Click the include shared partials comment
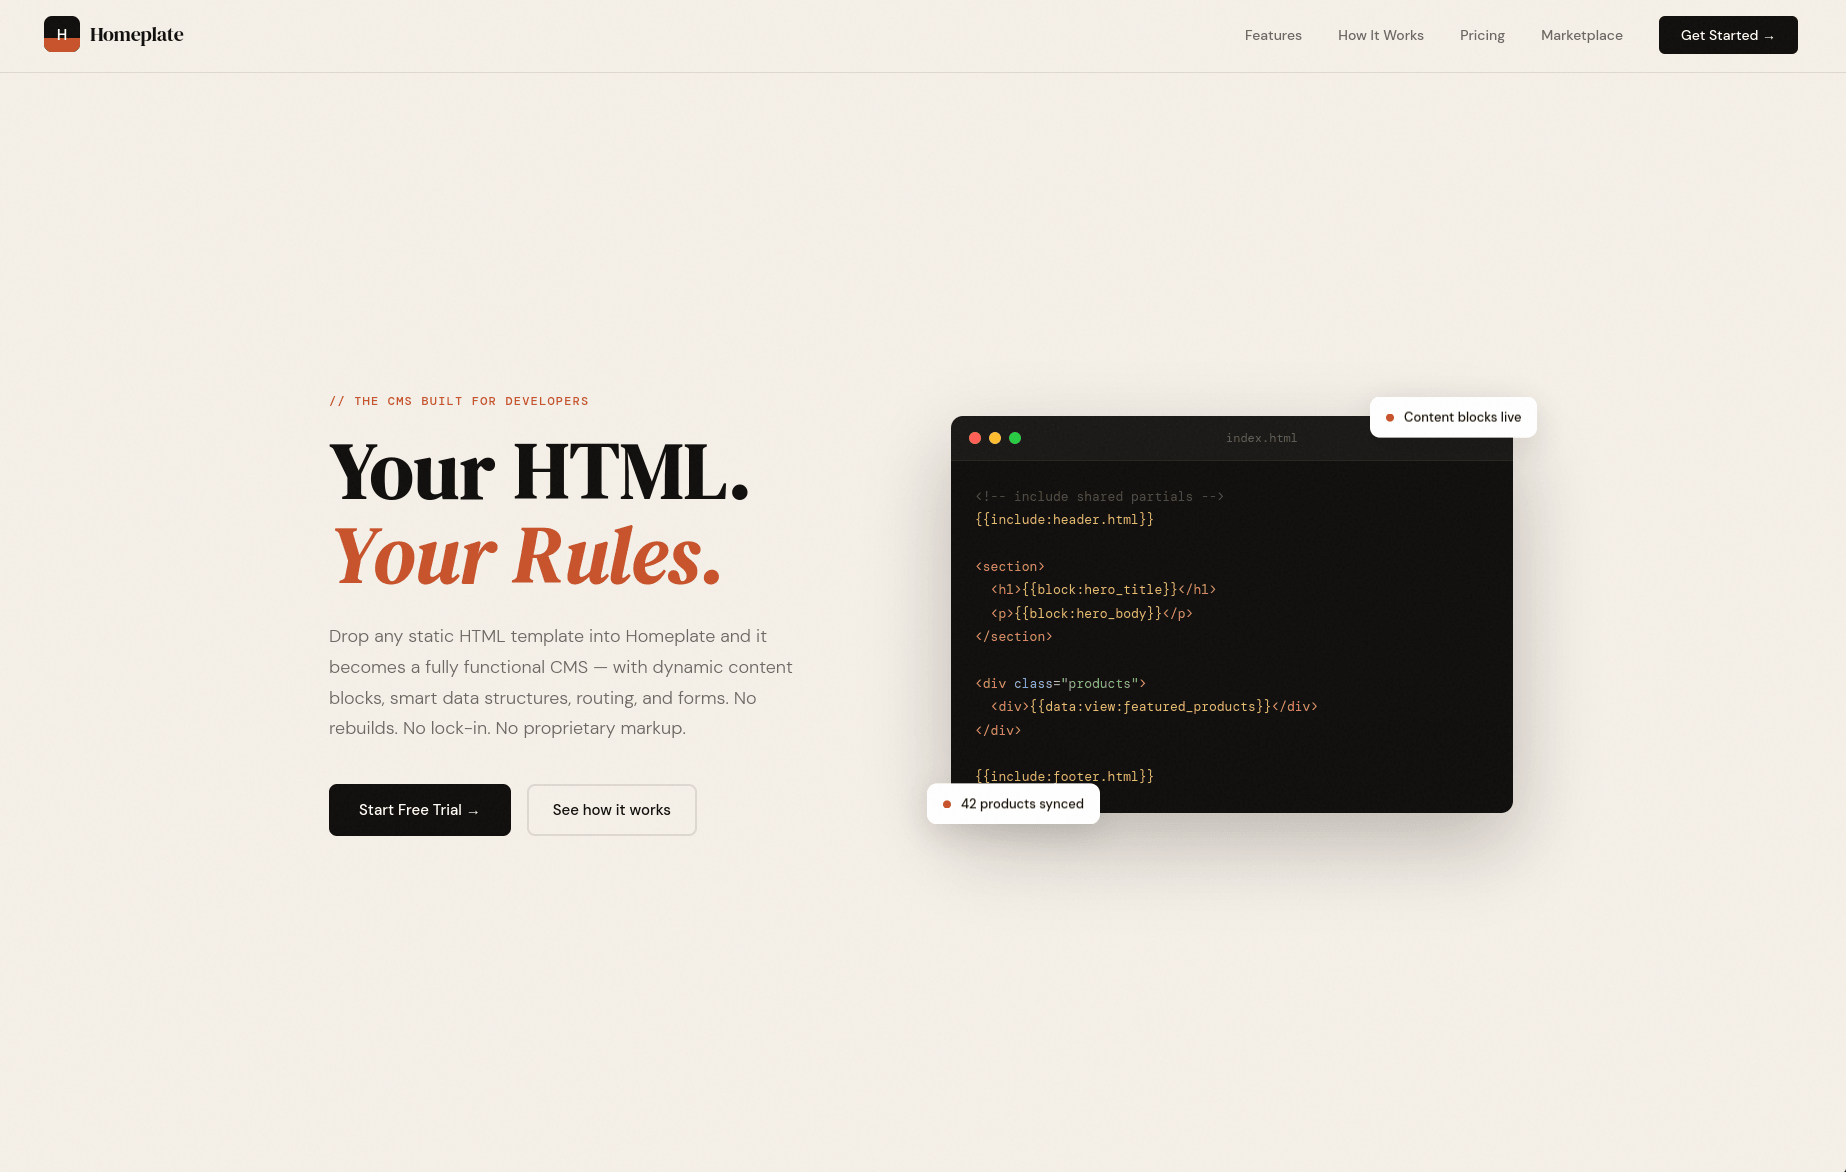The image size is (1846, 1172). point(1099,497)
